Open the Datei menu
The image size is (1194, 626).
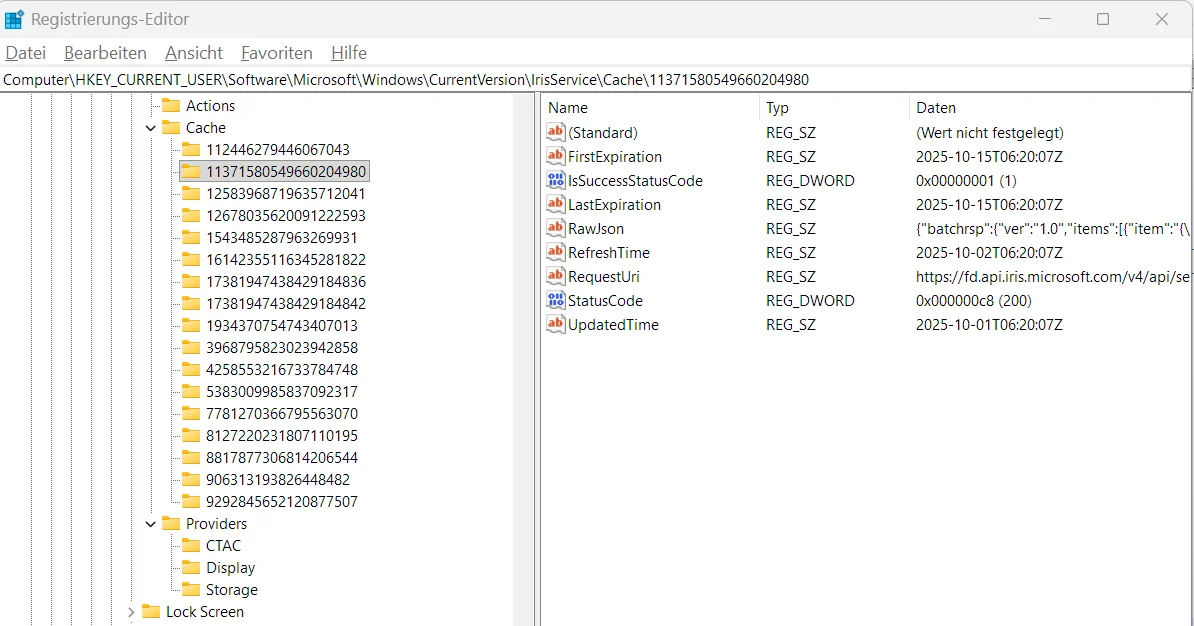coord(26,53)
